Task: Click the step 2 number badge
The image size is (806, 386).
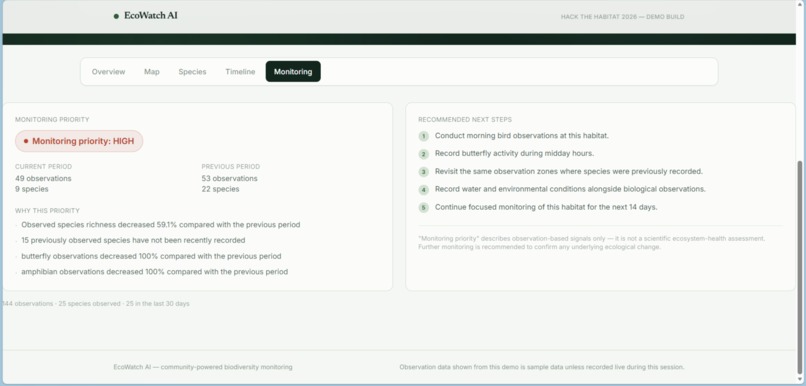Action: point(424,154)
